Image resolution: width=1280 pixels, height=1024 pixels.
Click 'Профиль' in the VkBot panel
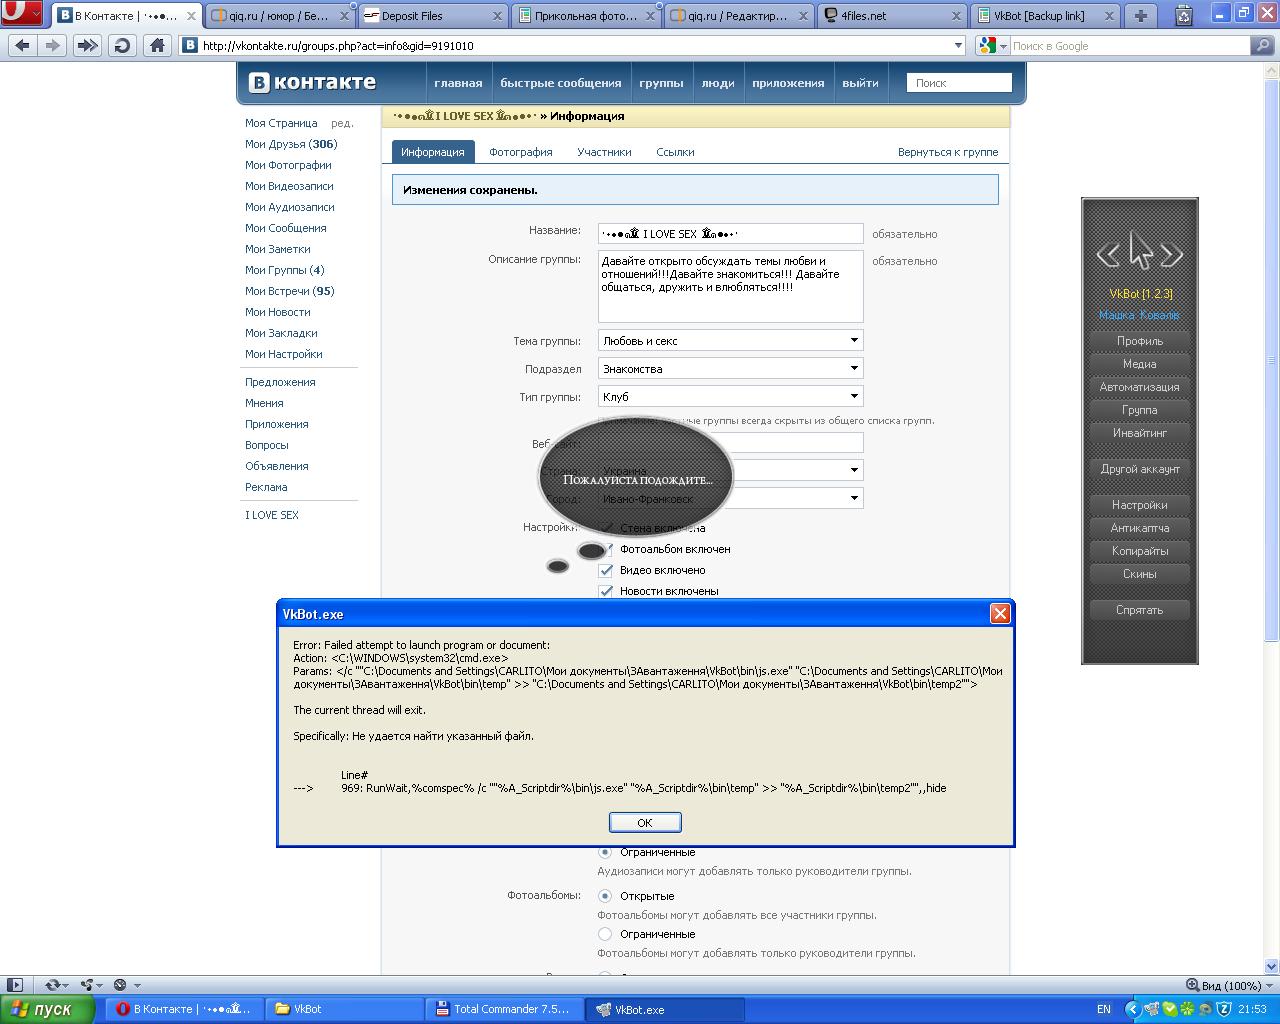tap(1140, 341)
